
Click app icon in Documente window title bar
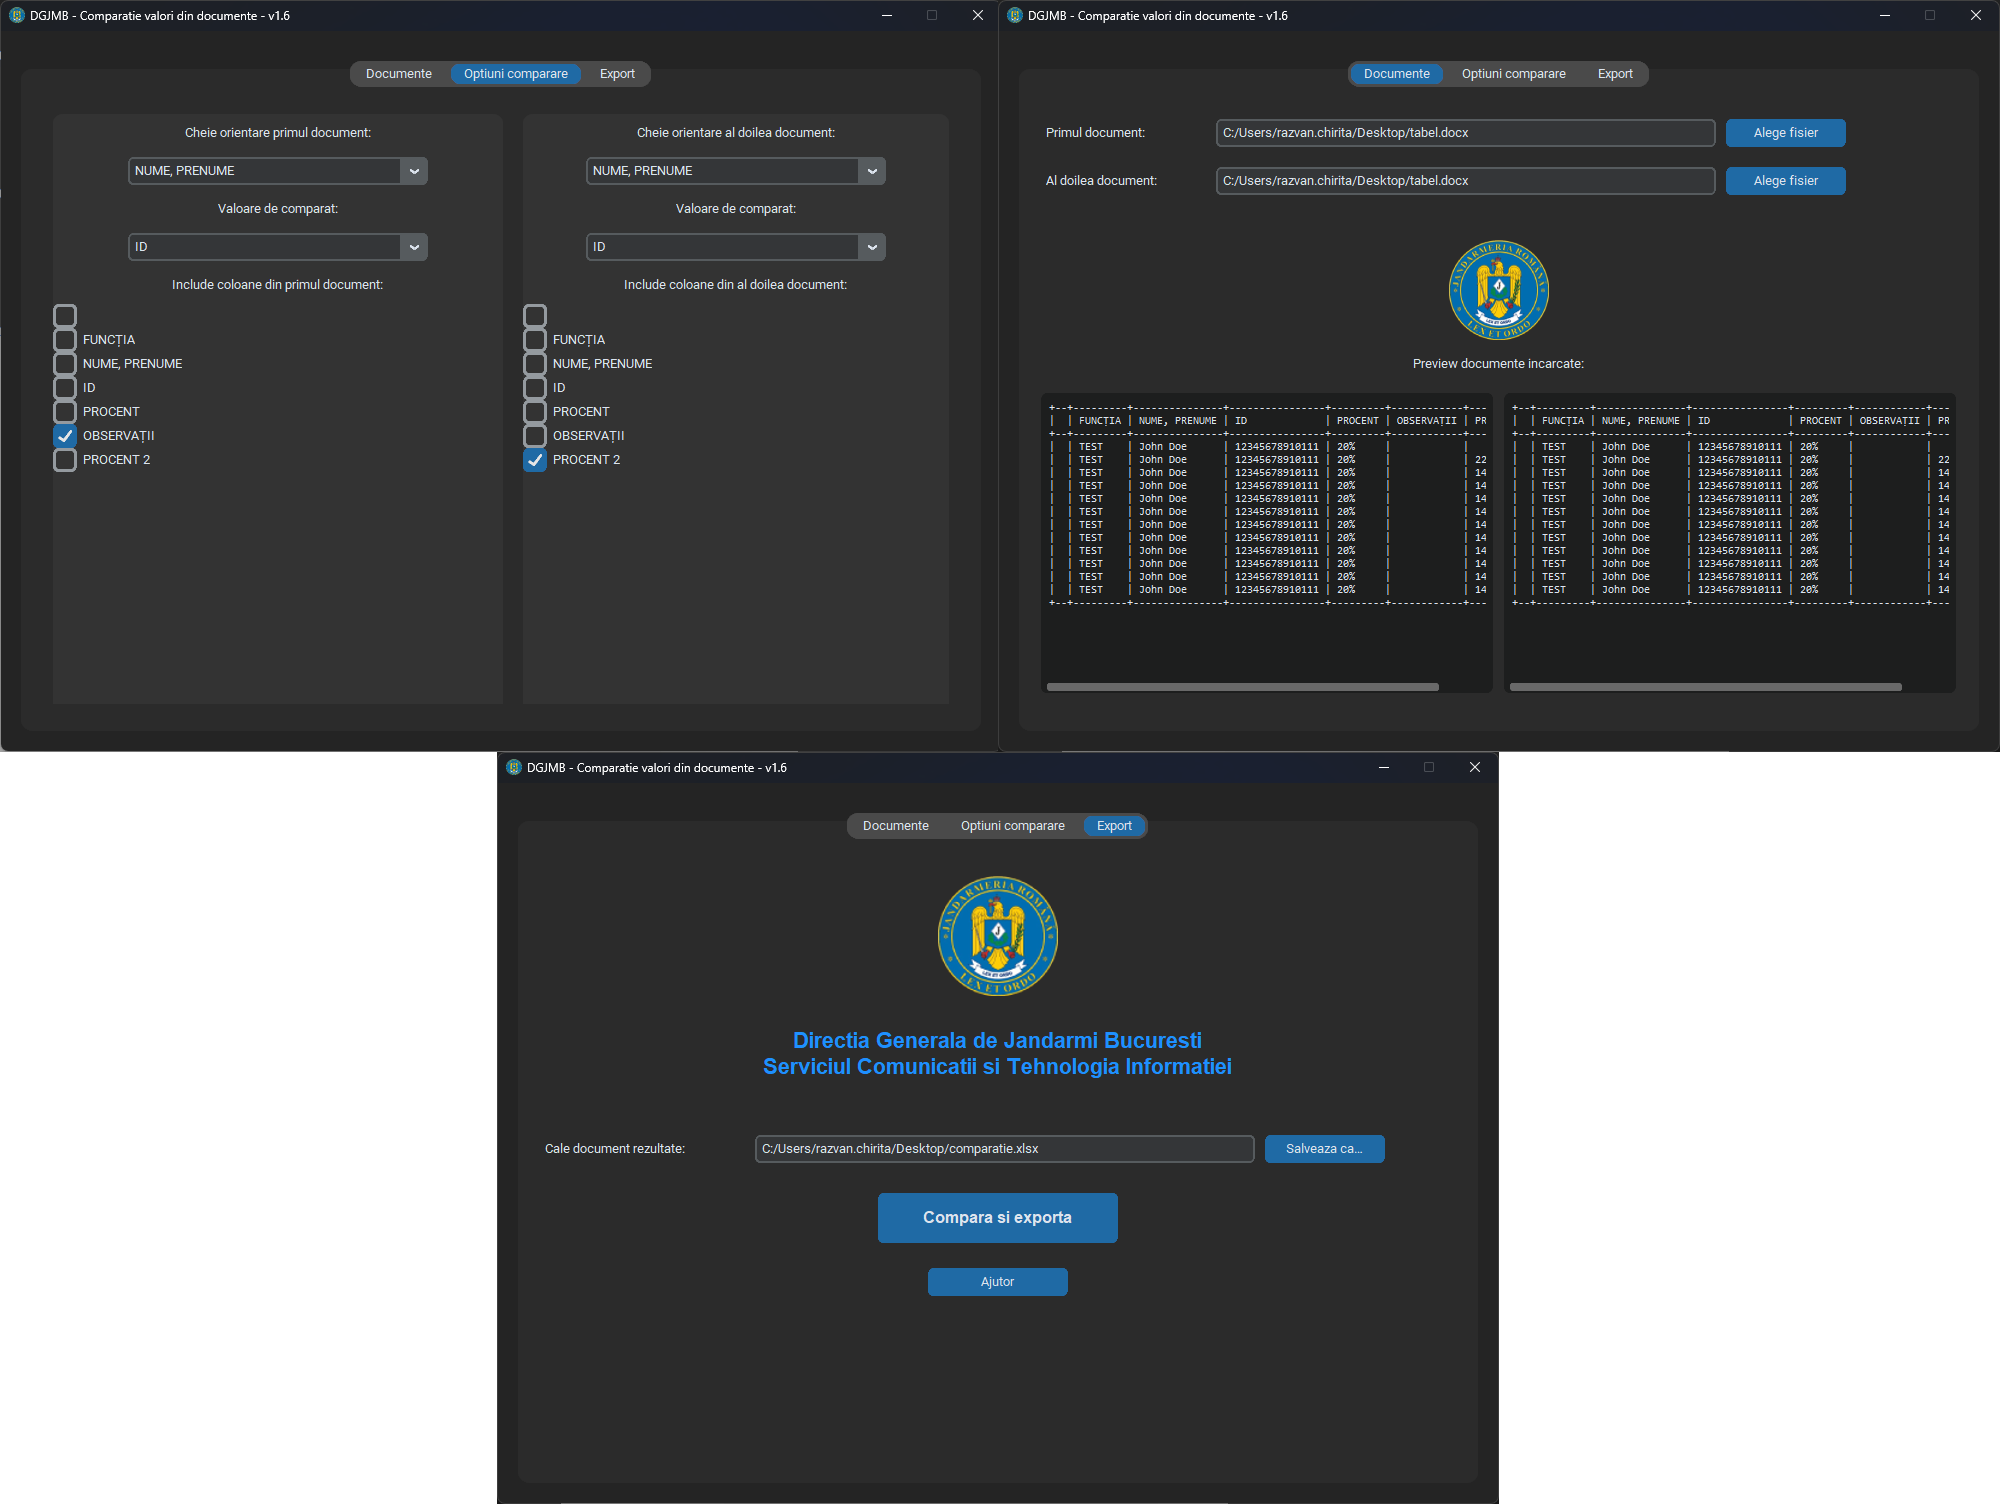click(1015, 16)
